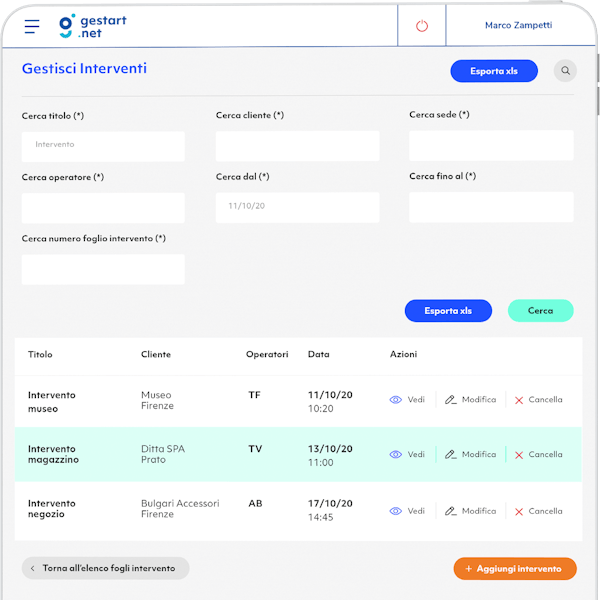Click Vedi for Intervento magazzino
Image resolution: width=600 pixels, height=600 pixels.
tap(416, 455)
